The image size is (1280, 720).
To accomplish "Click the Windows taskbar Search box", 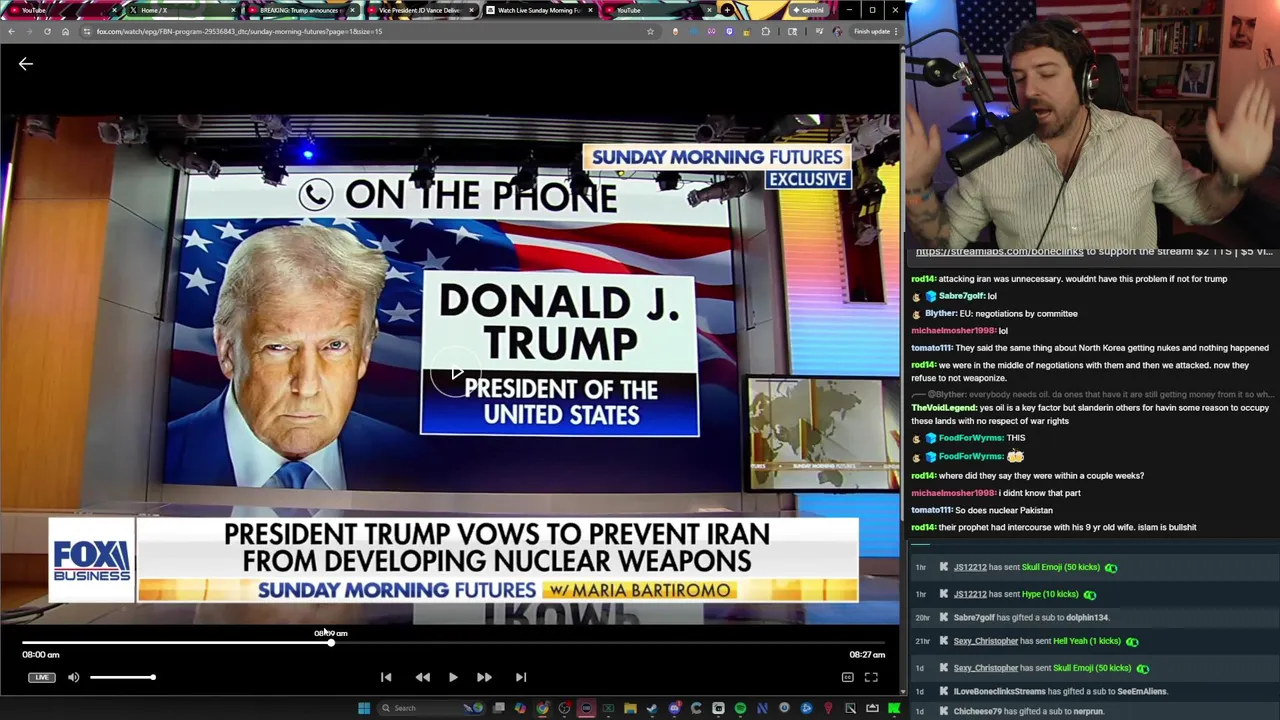I will coord(430,708).
